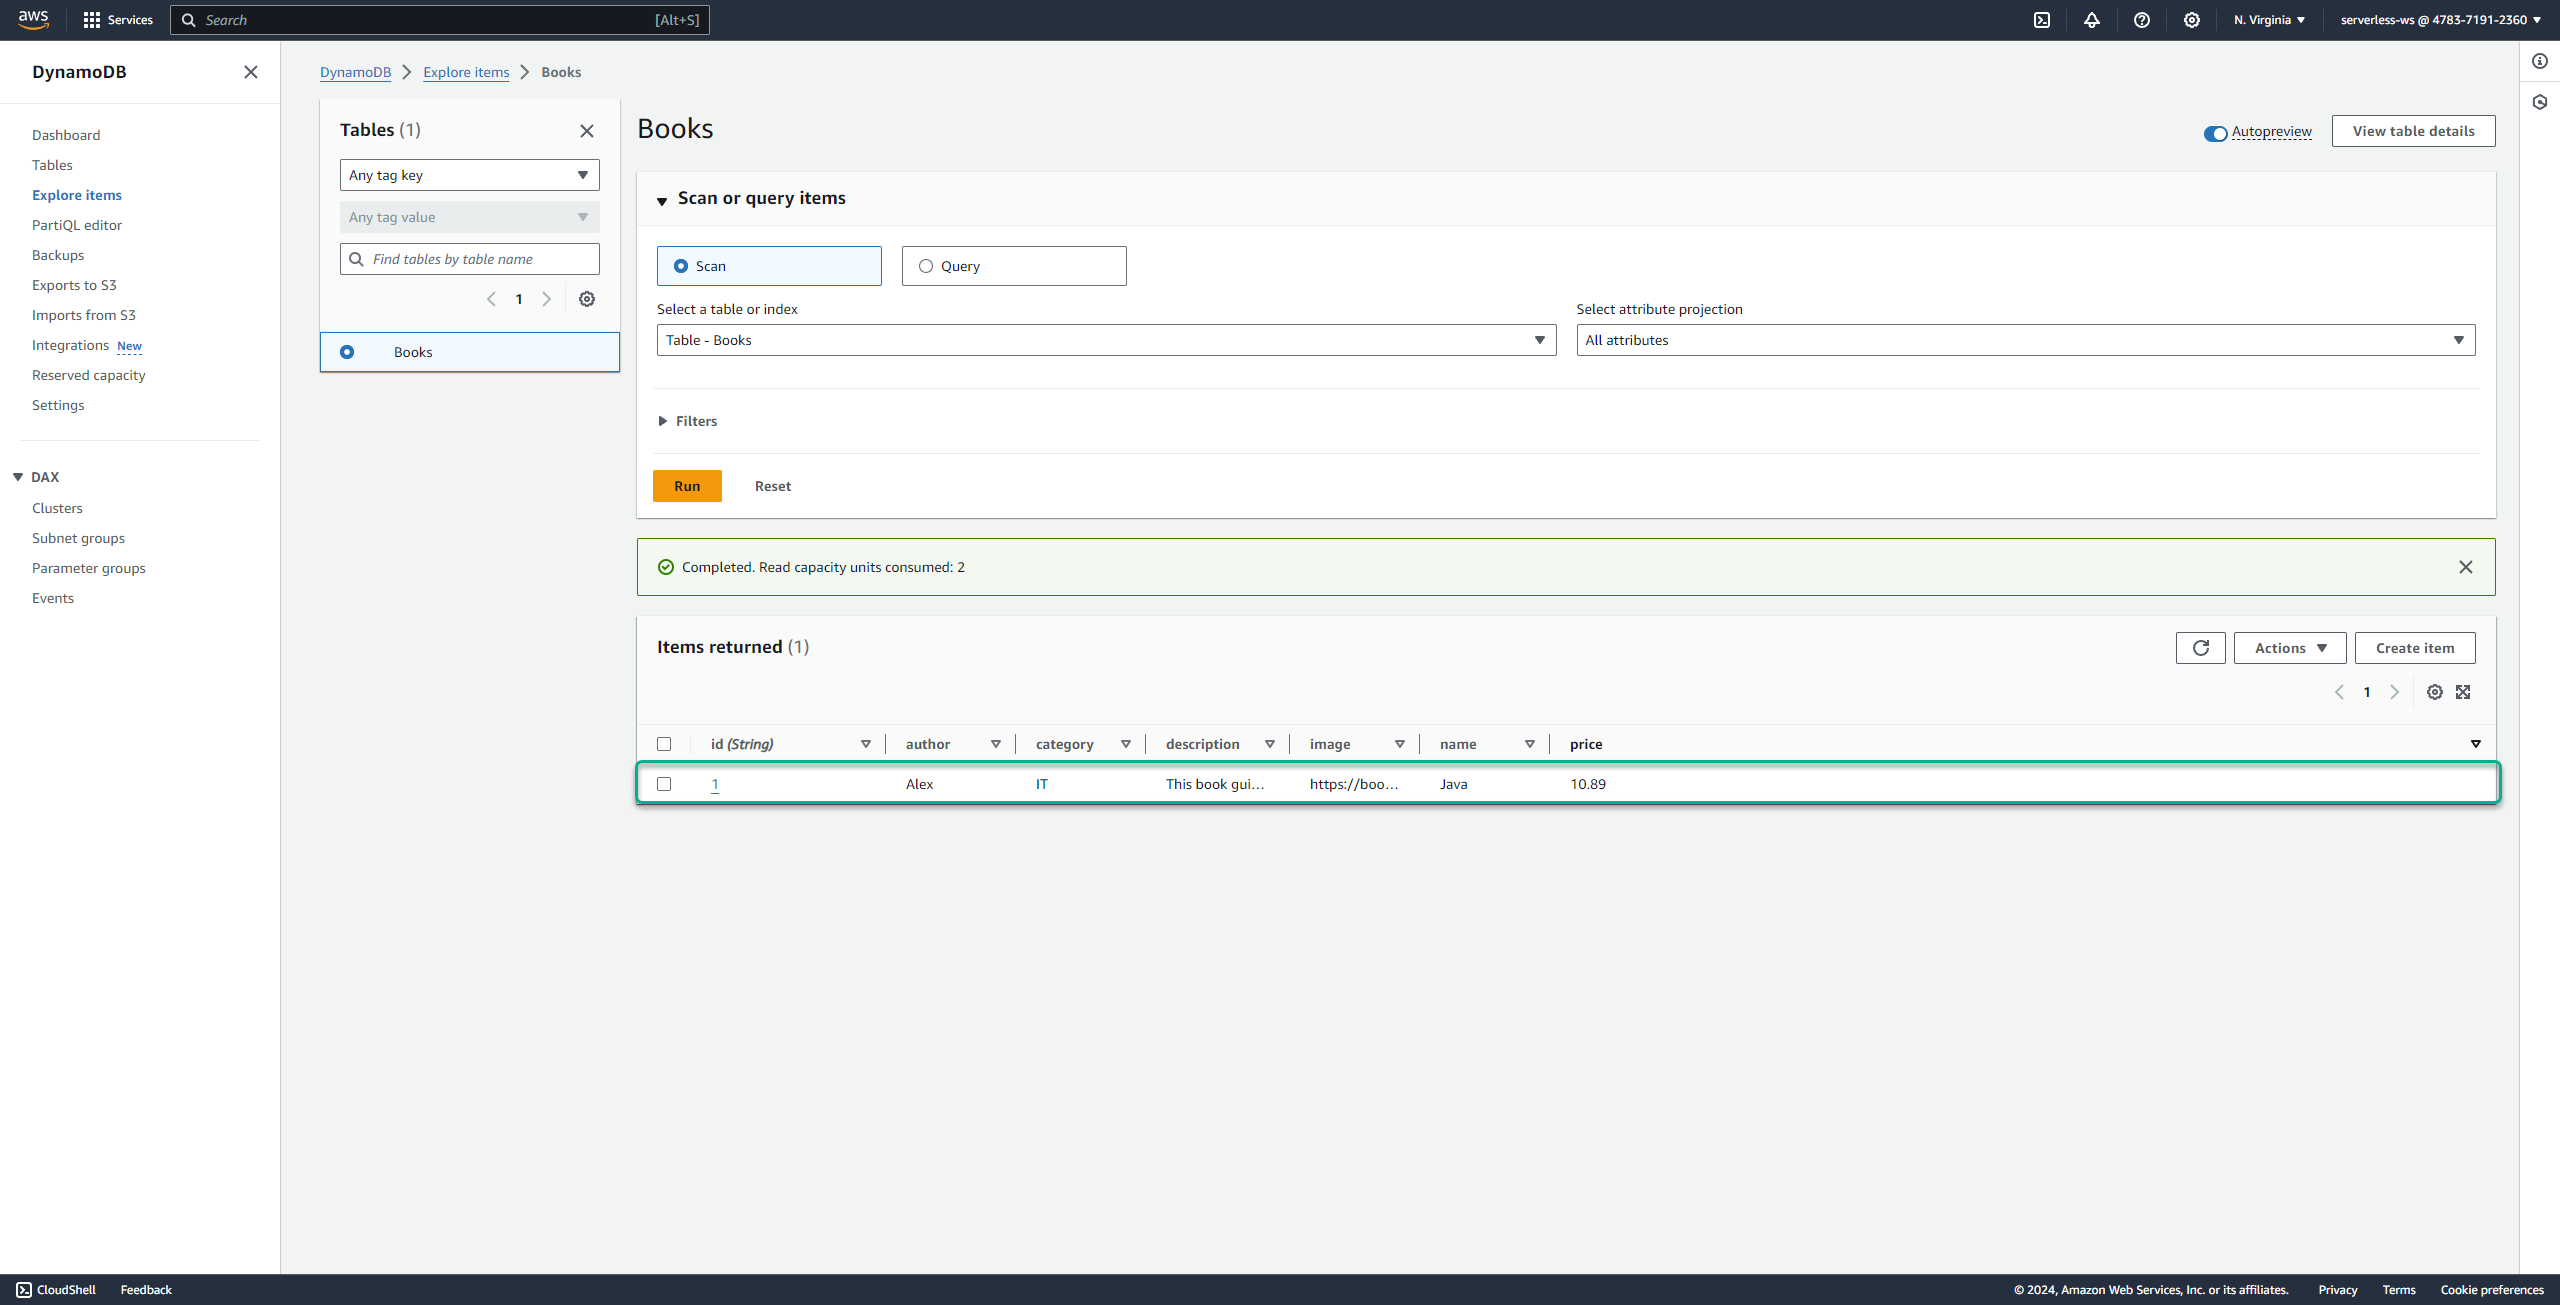
Task: Open the All attributes projection dropdown
Action: tap(2026, 340)
